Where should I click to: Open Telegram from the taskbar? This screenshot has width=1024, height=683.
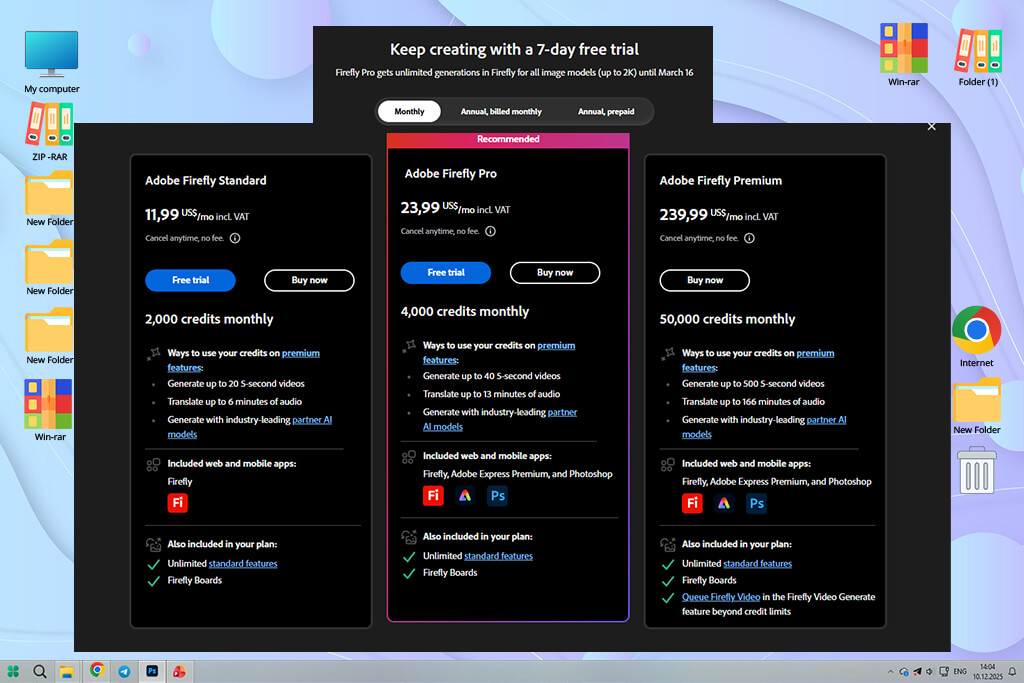pyautogui.click(x=124, y=671)
